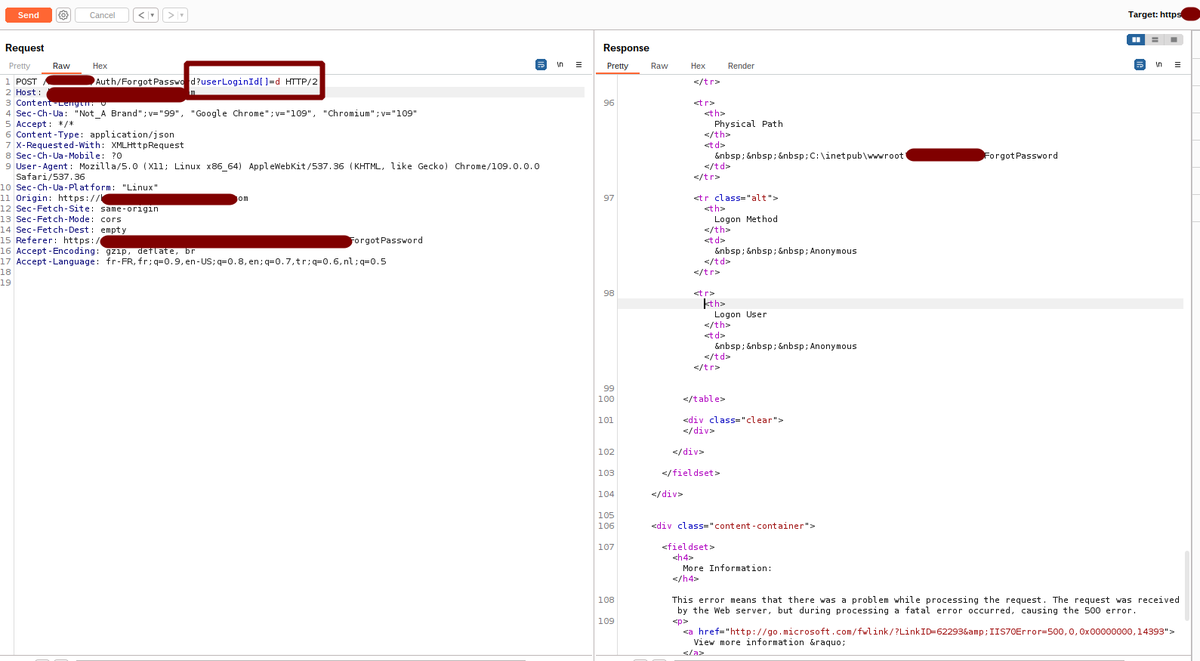Select side-by-side split layout view

(1136, 39)
